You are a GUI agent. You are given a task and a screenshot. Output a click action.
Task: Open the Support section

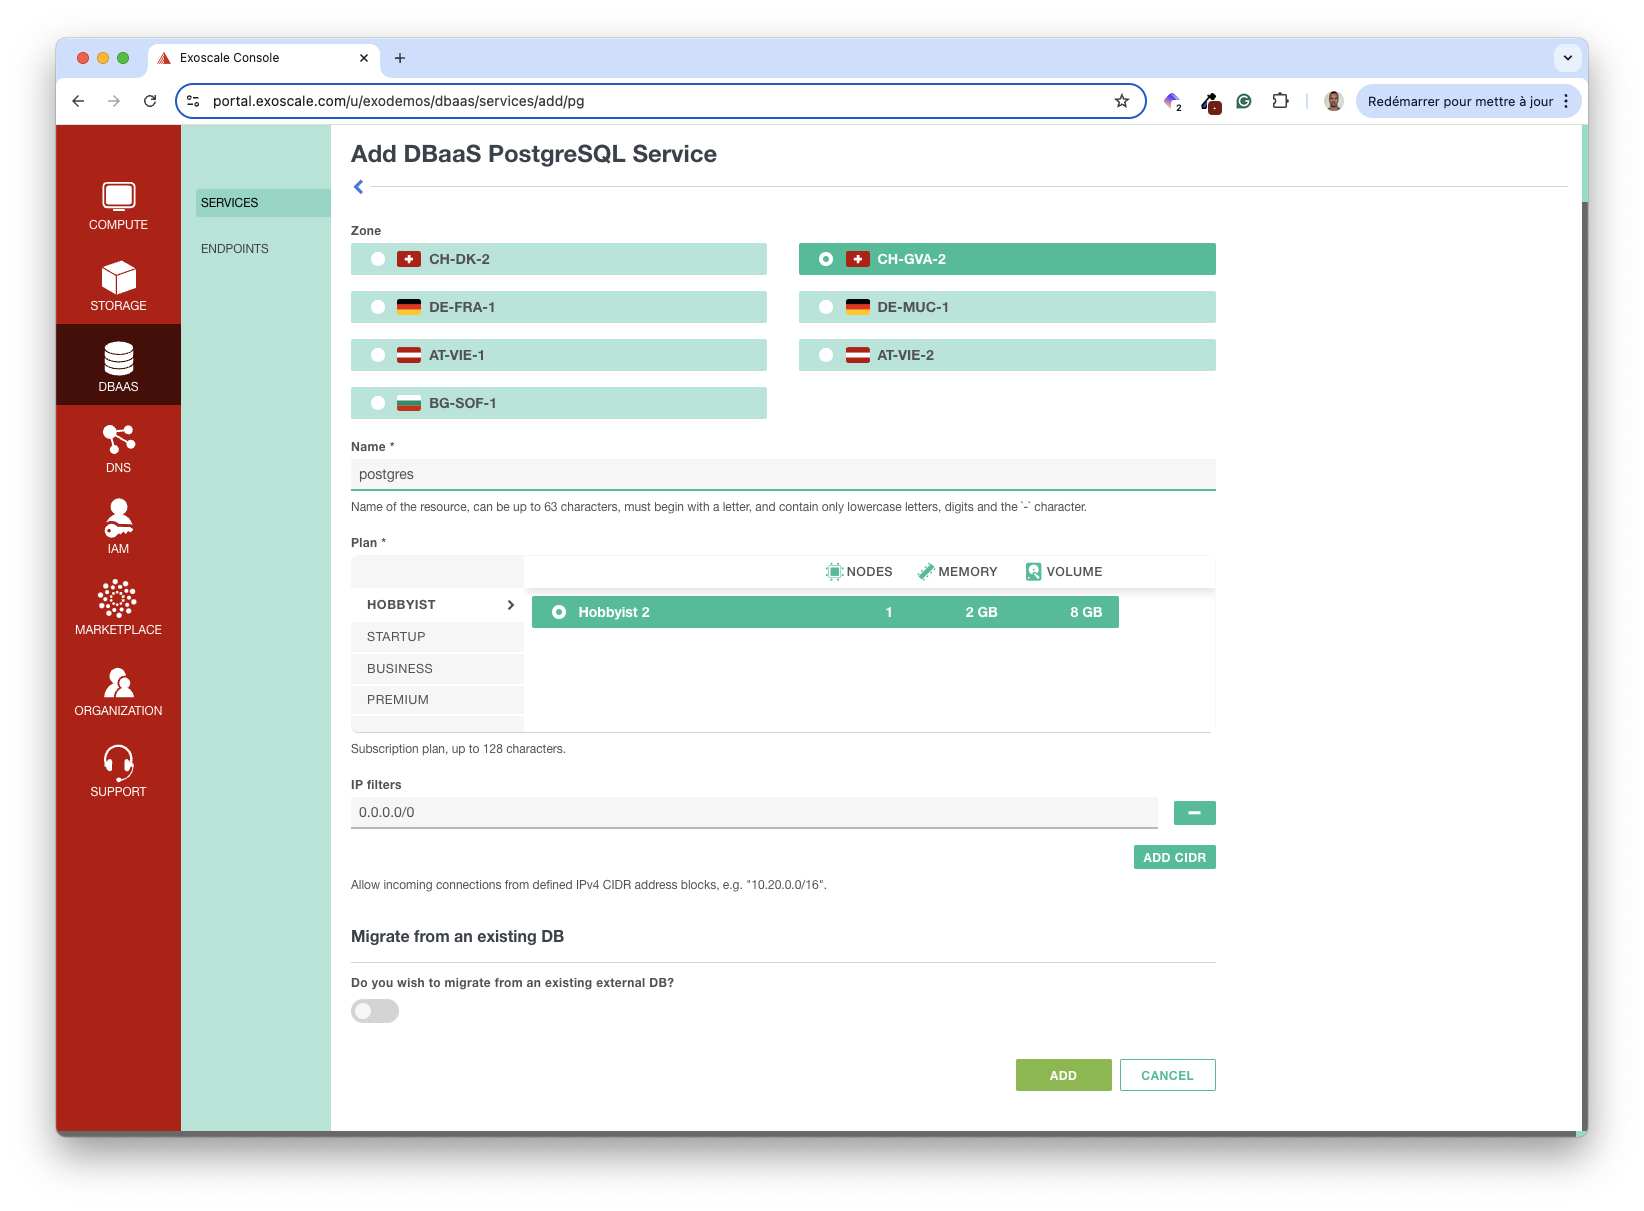pyautogui.click(x=118, y=770)
